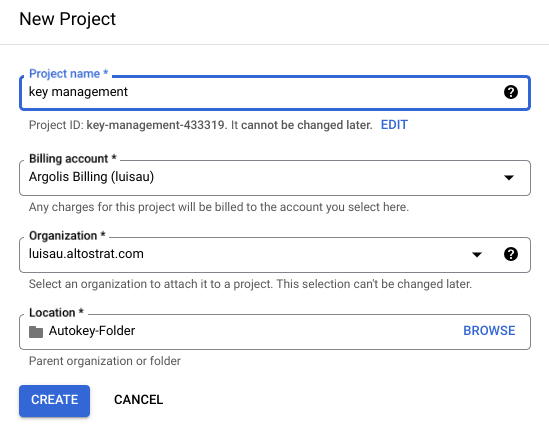This screenshot has height=429, width=549.
Task: Open the Project name help icon
Action: (511, 92)
